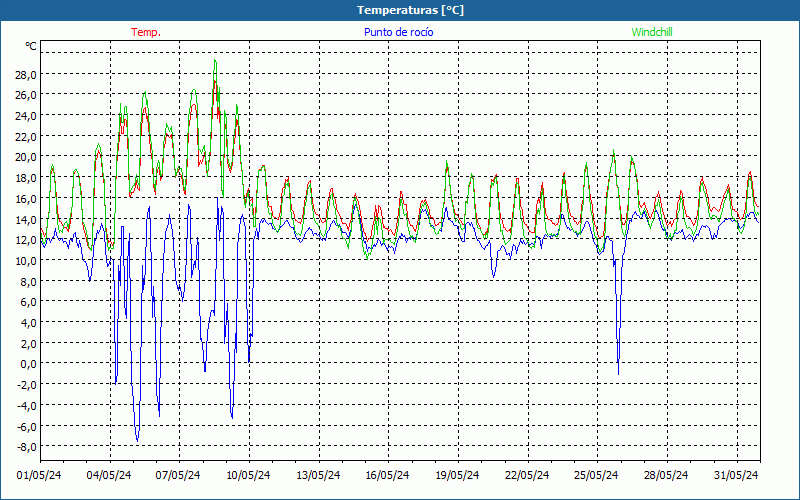Click the 10,0 y-axis value
The image size is (800, 500).
click(26, 261)
